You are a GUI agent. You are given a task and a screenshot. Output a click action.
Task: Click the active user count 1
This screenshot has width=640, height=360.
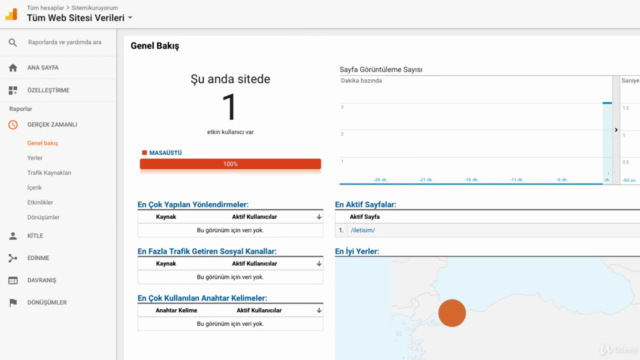pyautogui.click(x=229, y=107)
